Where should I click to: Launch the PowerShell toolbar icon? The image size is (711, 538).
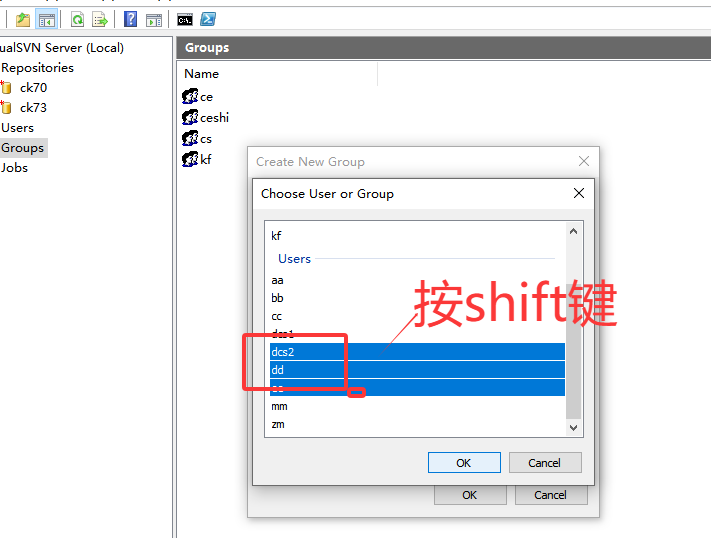point(208,20)
